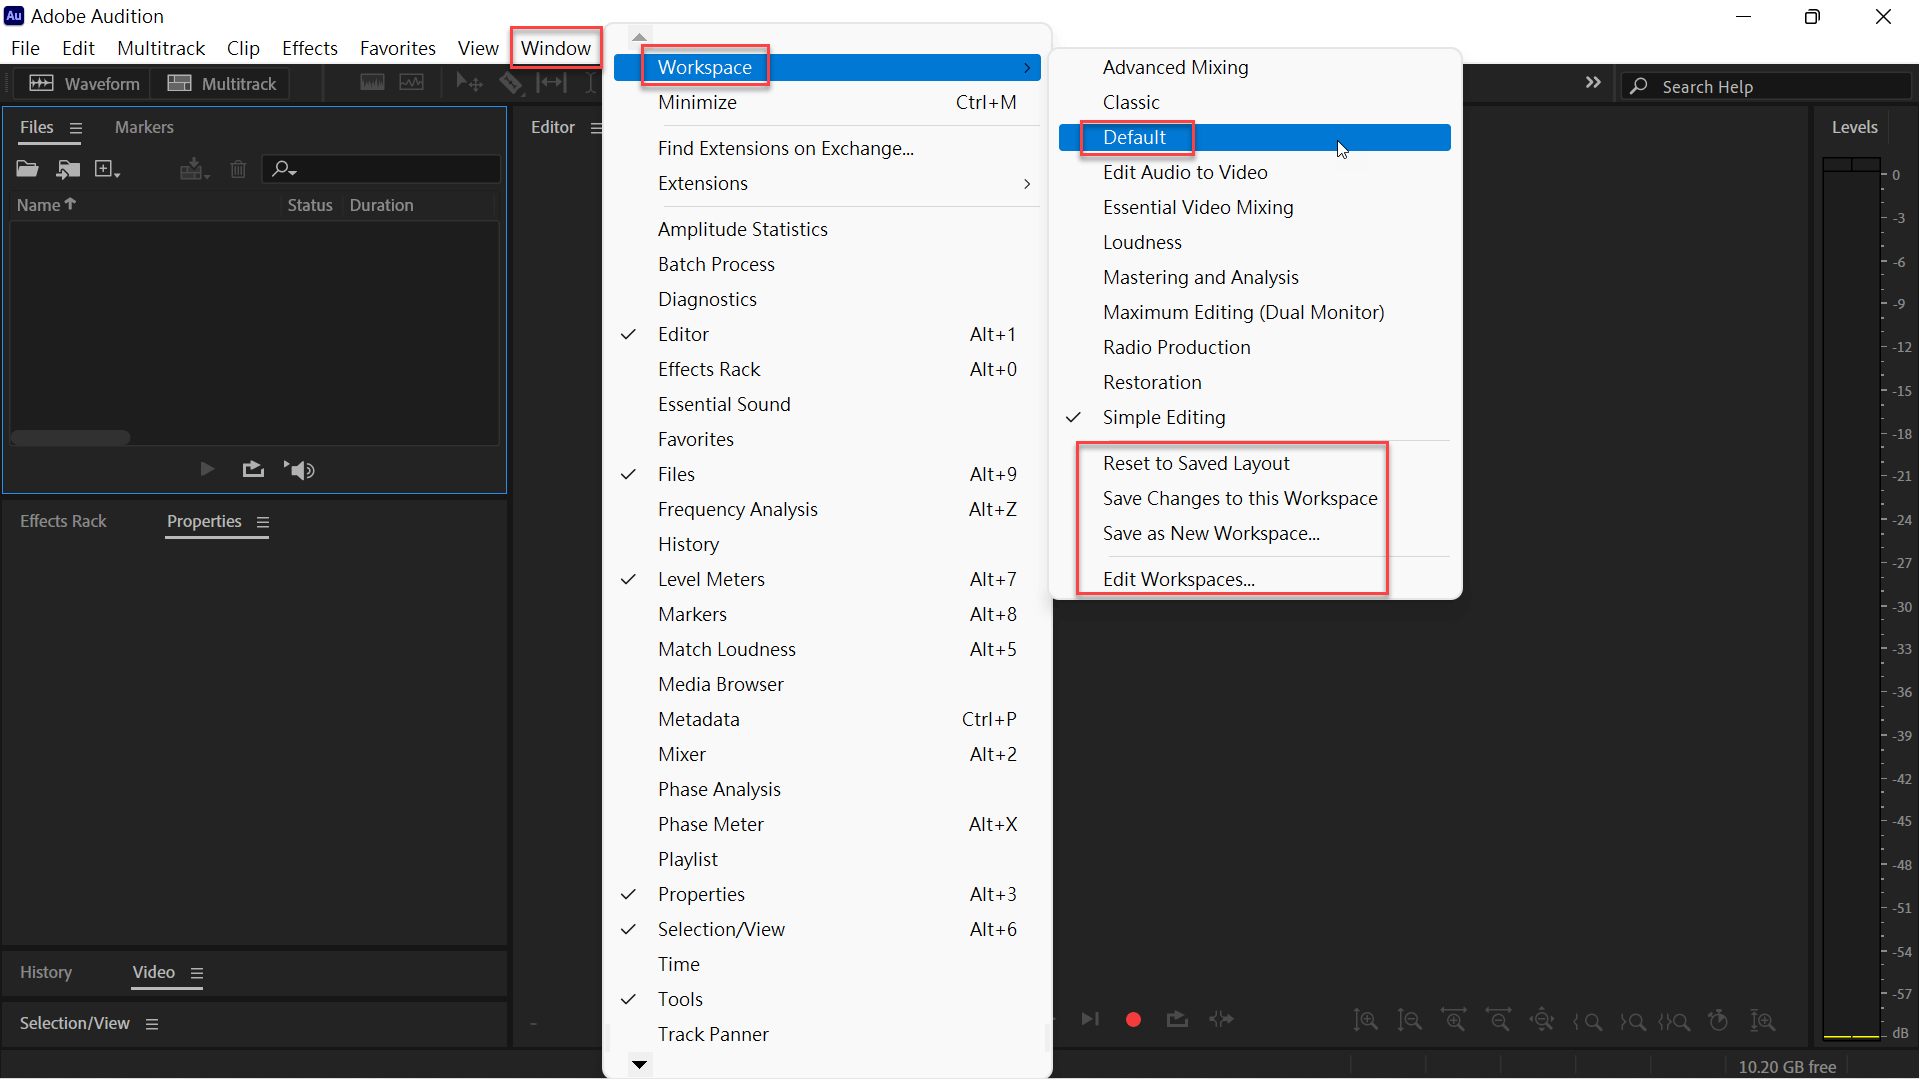Click Zoom In at In Point icon
This screenshot has width=1919, height=1079.
pyautogui.click(x=1587, y=1020)
